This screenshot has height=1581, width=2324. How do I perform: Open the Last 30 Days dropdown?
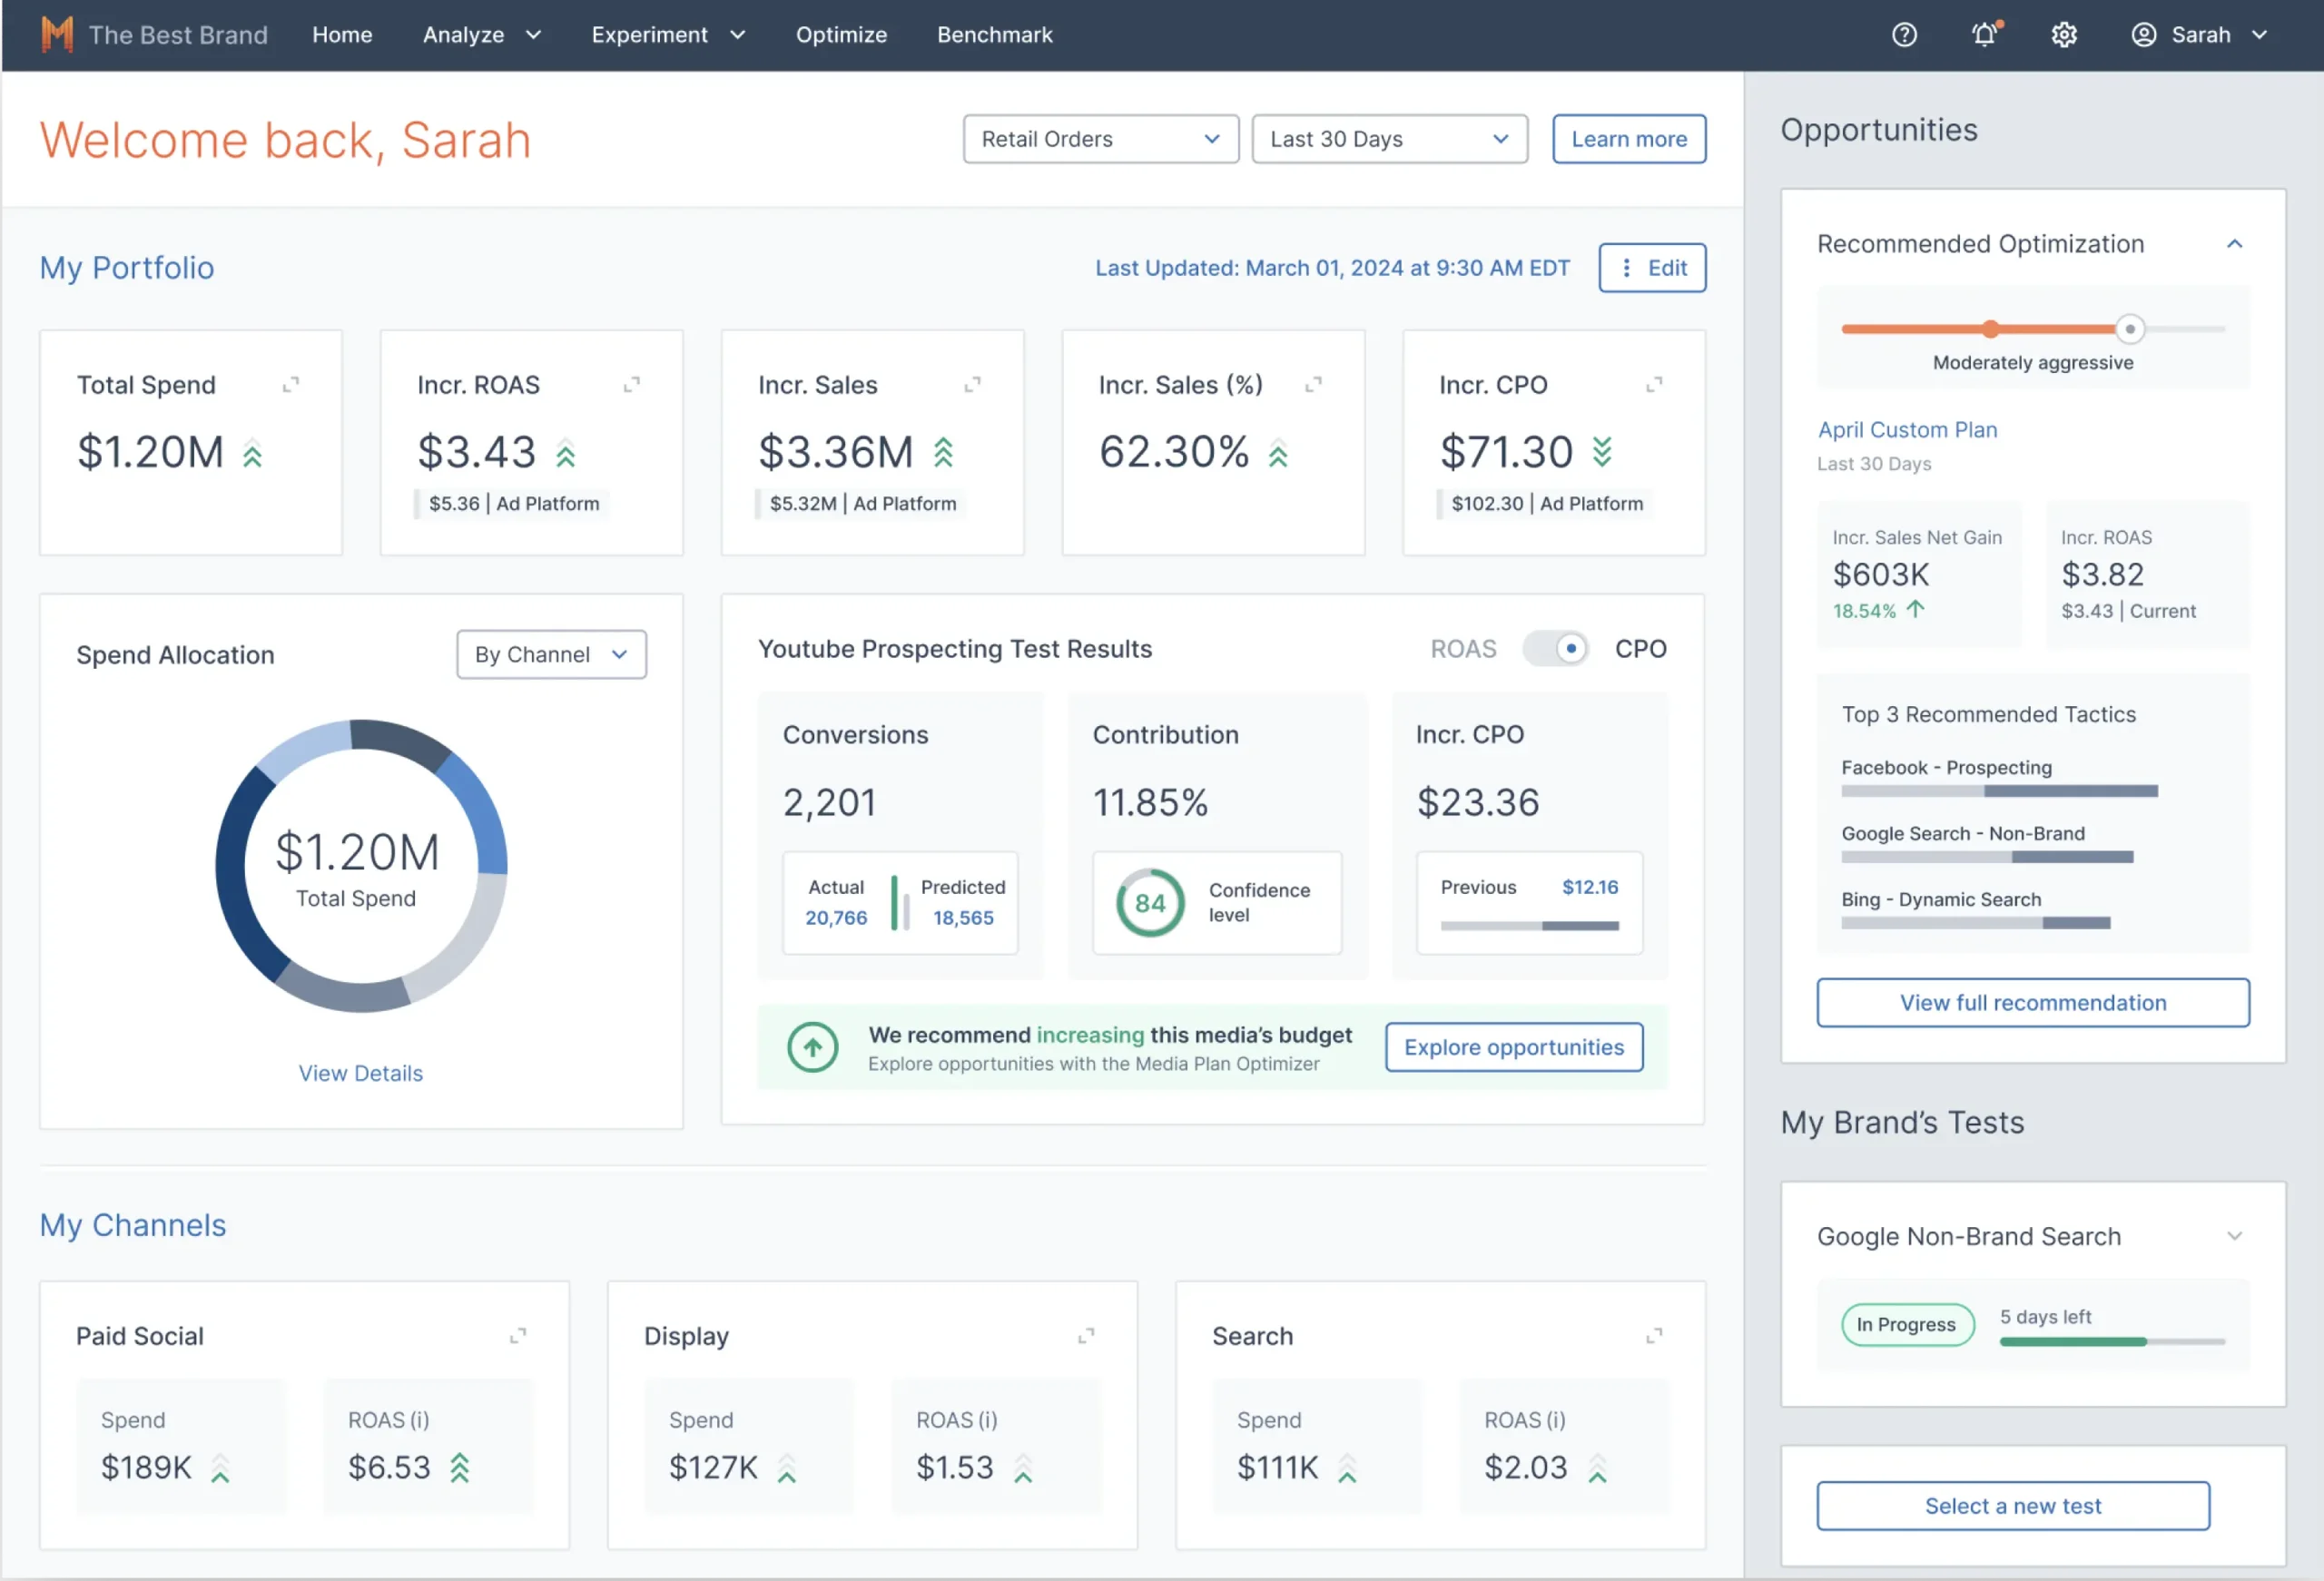click(x=1389, y=139)
